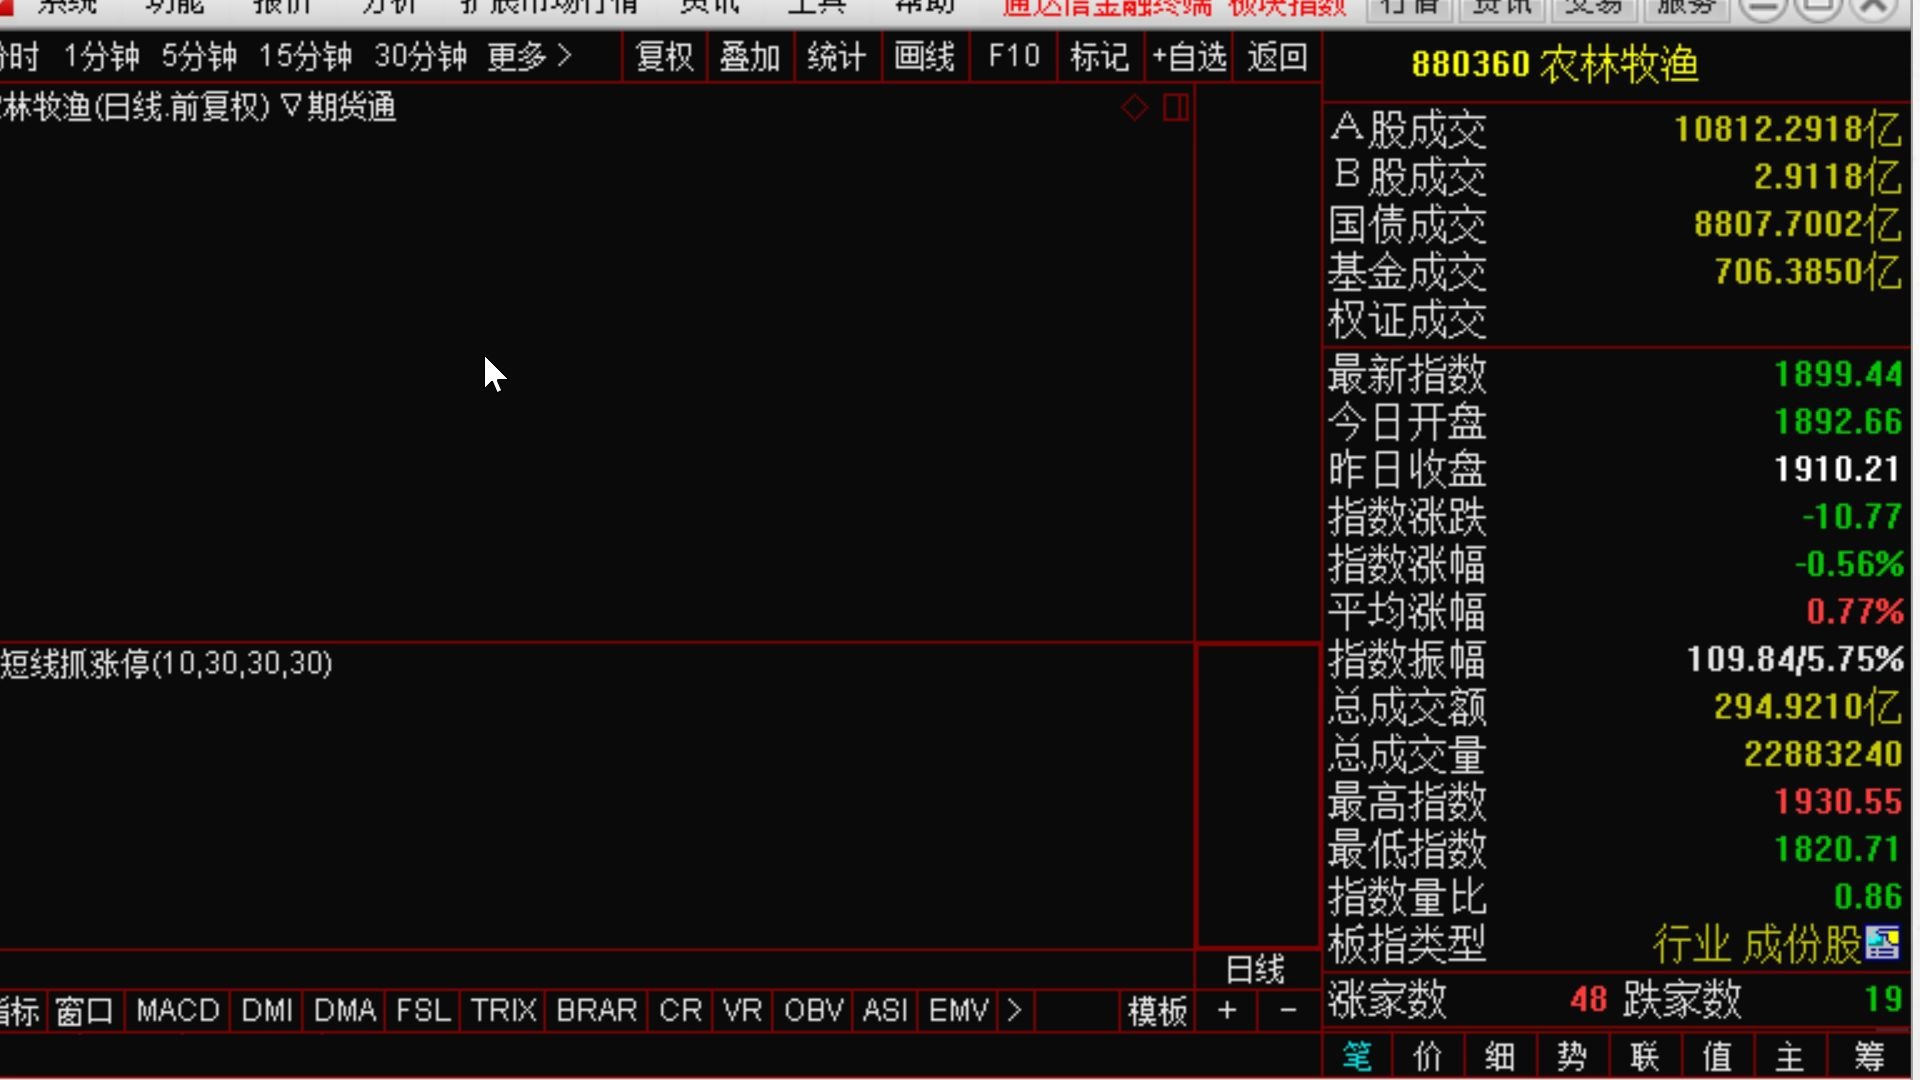This screenshot has width=1920, height=1080.
Task: Select the 联 tab in bottom-right panel
Action: coord(1645,1056)
